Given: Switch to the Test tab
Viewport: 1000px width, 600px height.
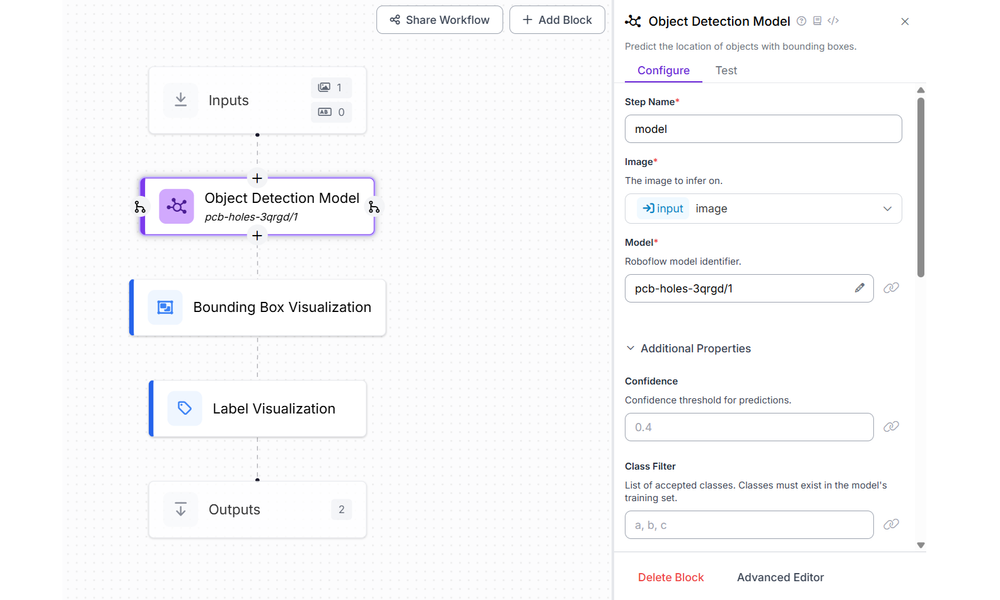Looking at the screenshot, I should 726,70.
